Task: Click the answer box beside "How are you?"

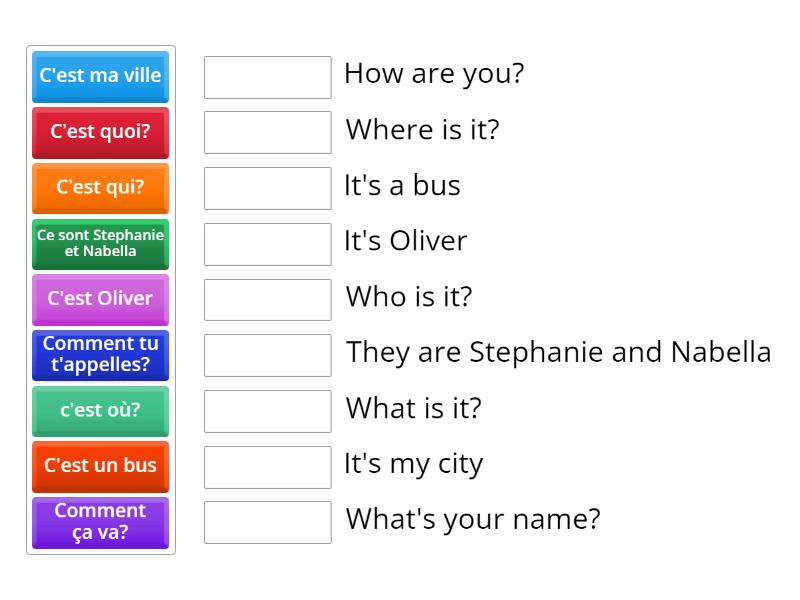Action: pyautogui.click(x=267, y=75)
